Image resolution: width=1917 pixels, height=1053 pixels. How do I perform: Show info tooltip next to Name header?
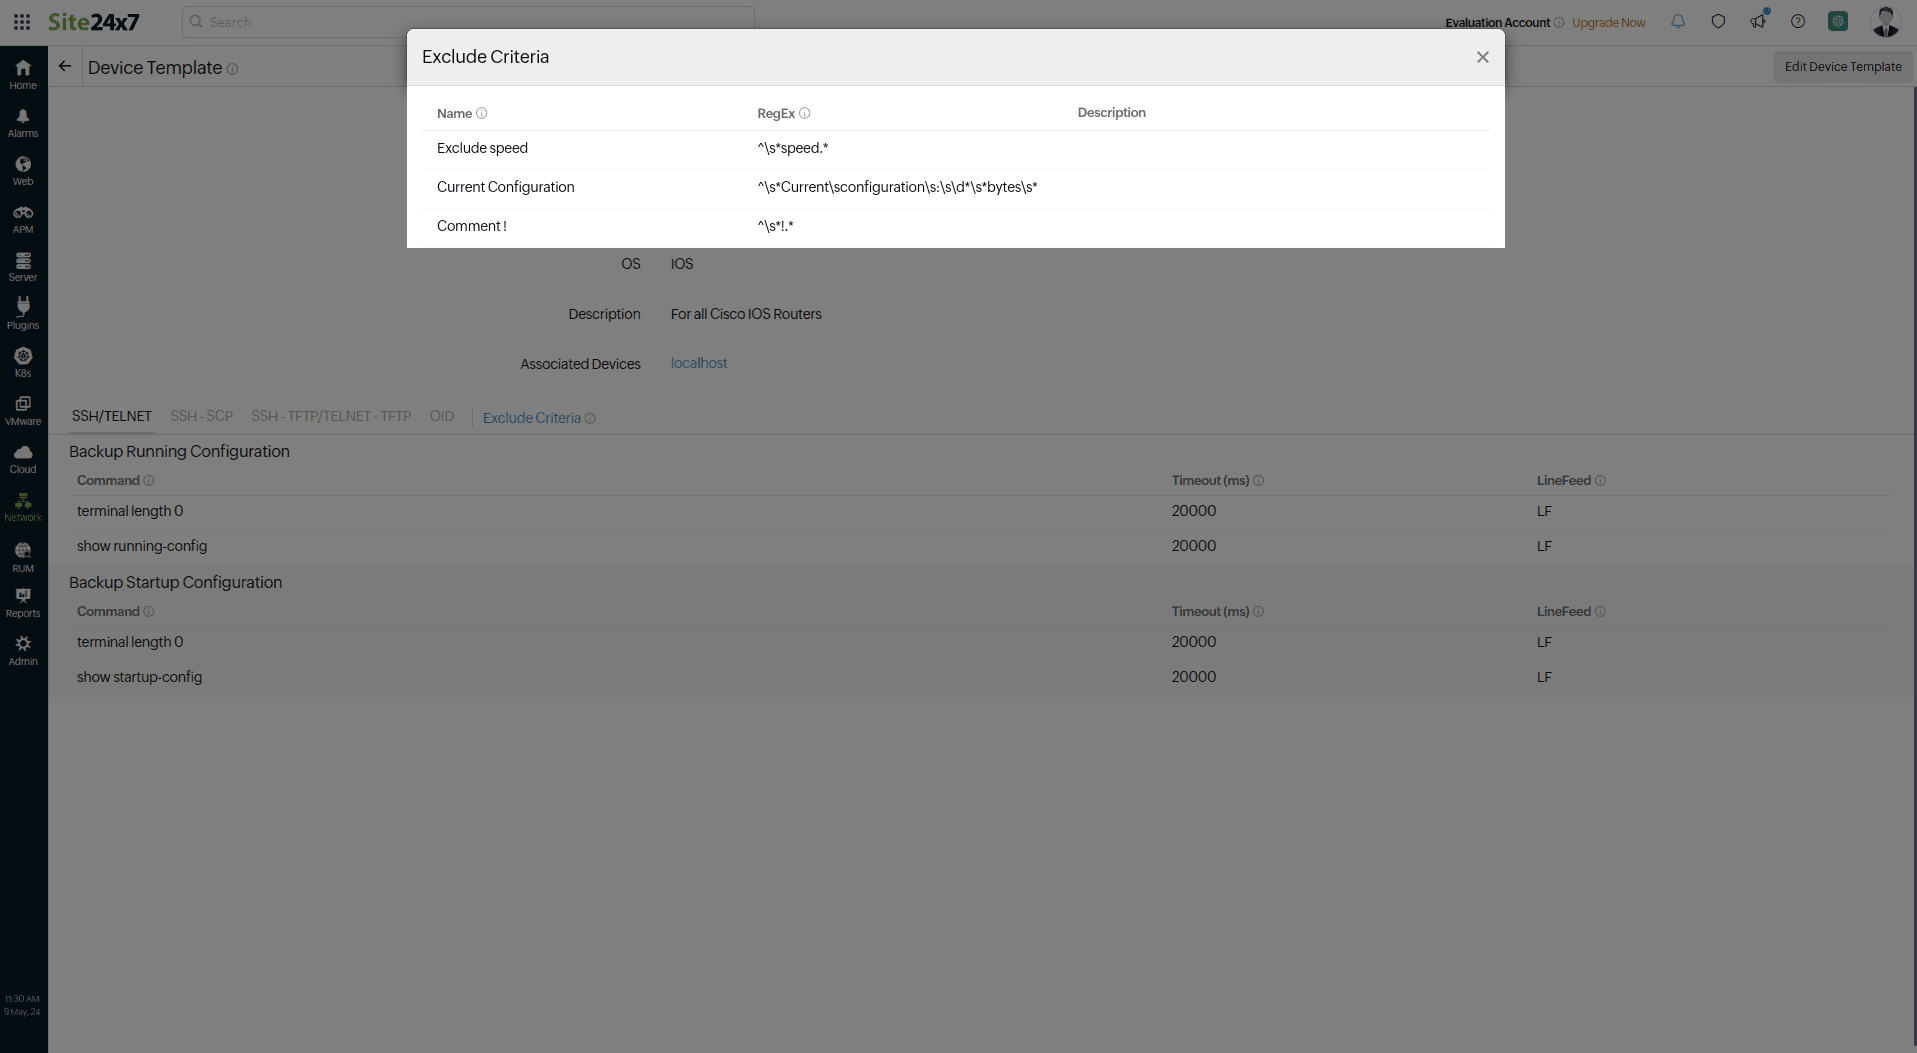tap(482, 113)
